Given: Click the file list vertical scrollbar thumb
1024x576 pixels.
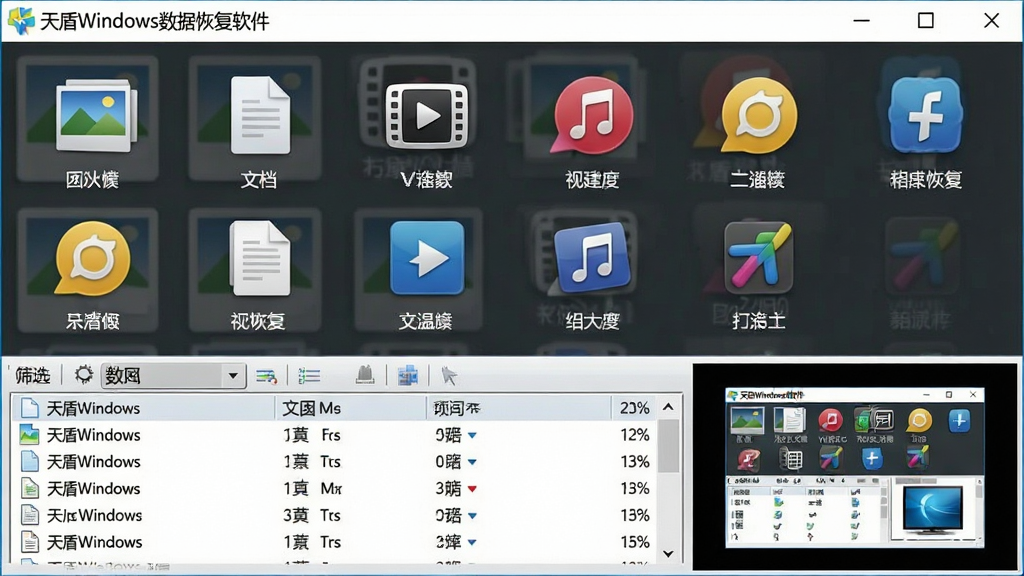Looking at the screenshot, I should [x=668, y=446].
